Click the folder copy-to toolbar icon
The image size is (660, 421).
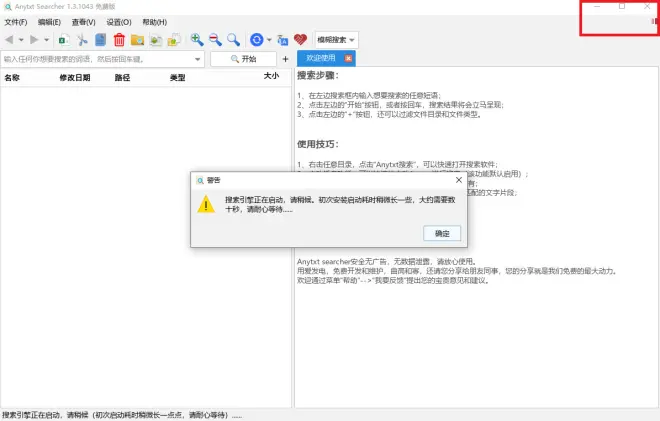click(x=174, y=40)
